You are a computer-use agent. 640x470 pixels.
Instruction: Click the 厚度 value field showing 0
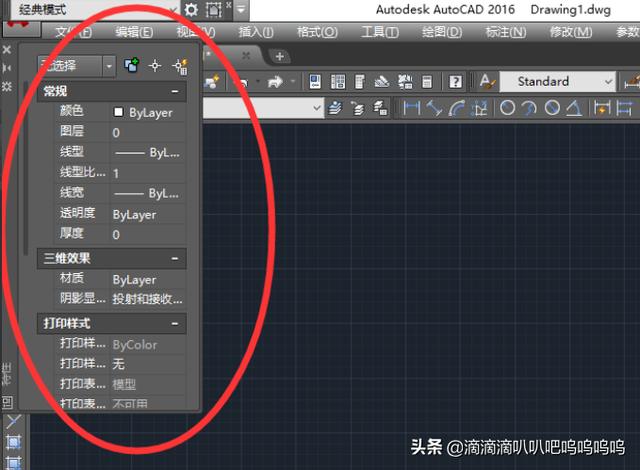147,235
